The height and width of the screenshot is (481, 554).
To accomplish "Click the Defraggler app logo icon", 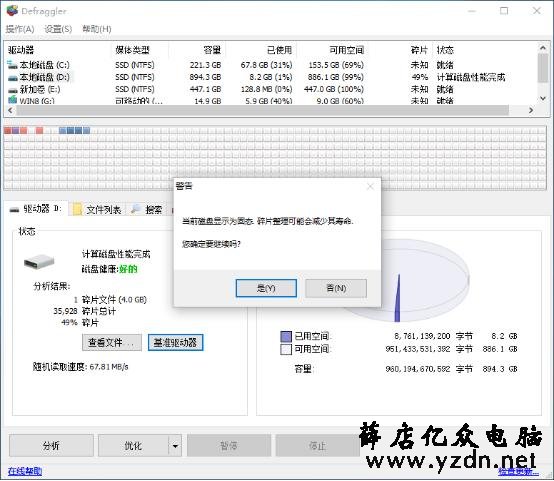I will tap(12, 11).
